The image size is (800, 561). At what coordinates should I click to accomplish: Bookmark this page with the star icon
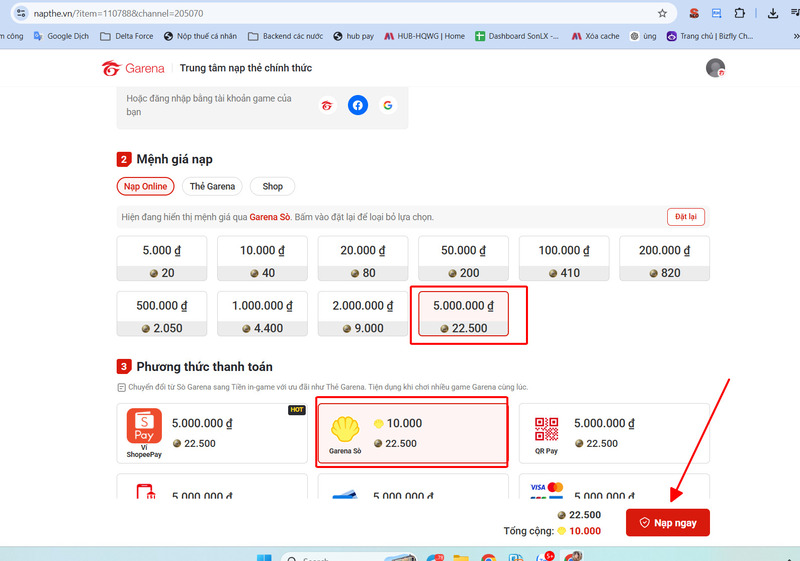tap(662, 13)
